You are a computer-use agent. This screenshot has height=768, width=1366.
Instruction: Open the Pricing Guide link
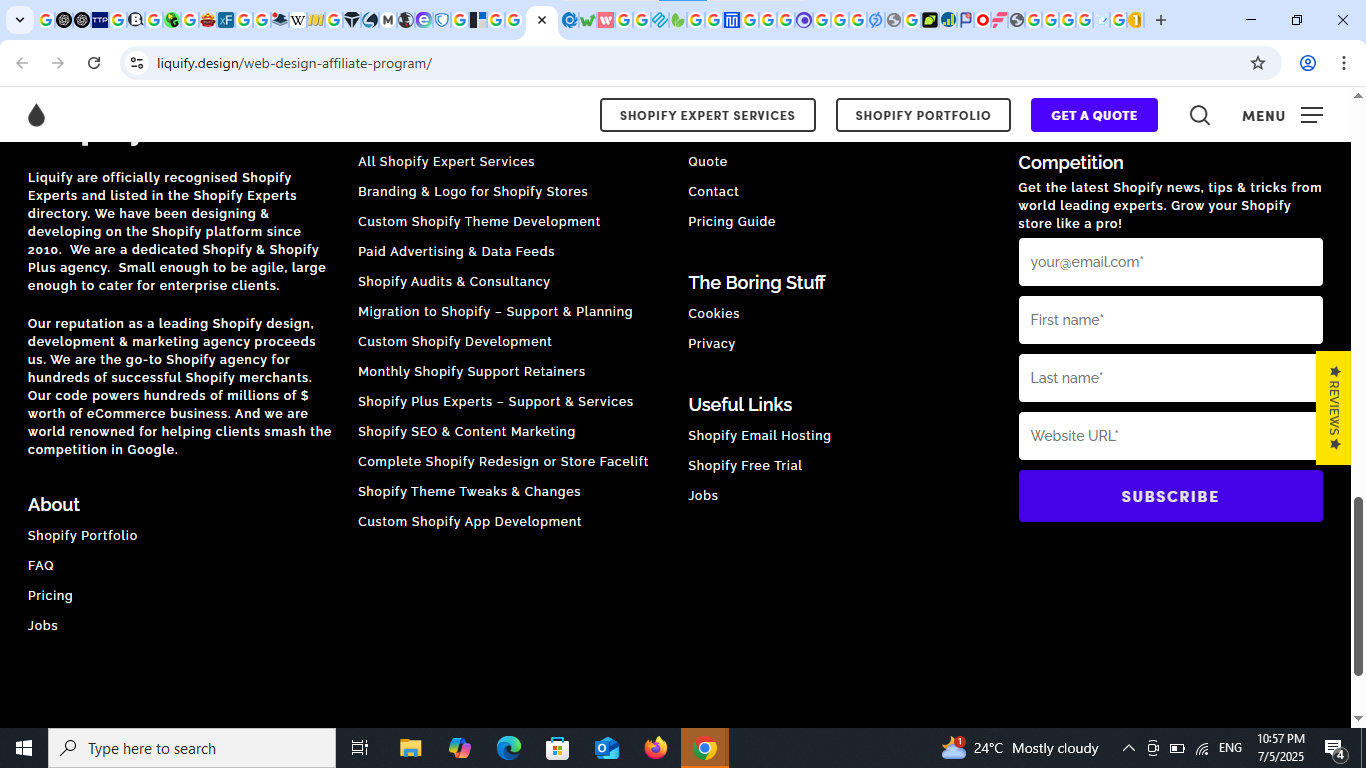point(732,222)
